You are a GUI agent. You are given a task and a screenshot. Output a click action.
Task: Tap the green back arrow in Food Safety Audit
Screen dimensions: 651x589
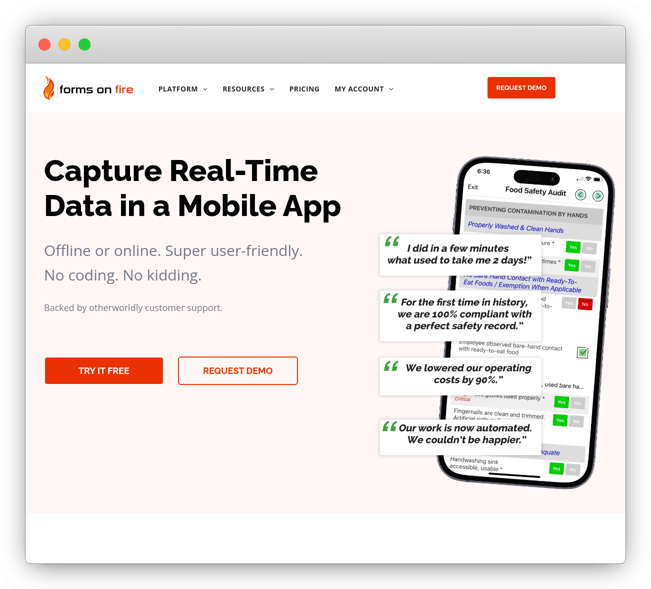tap(580, 194)
